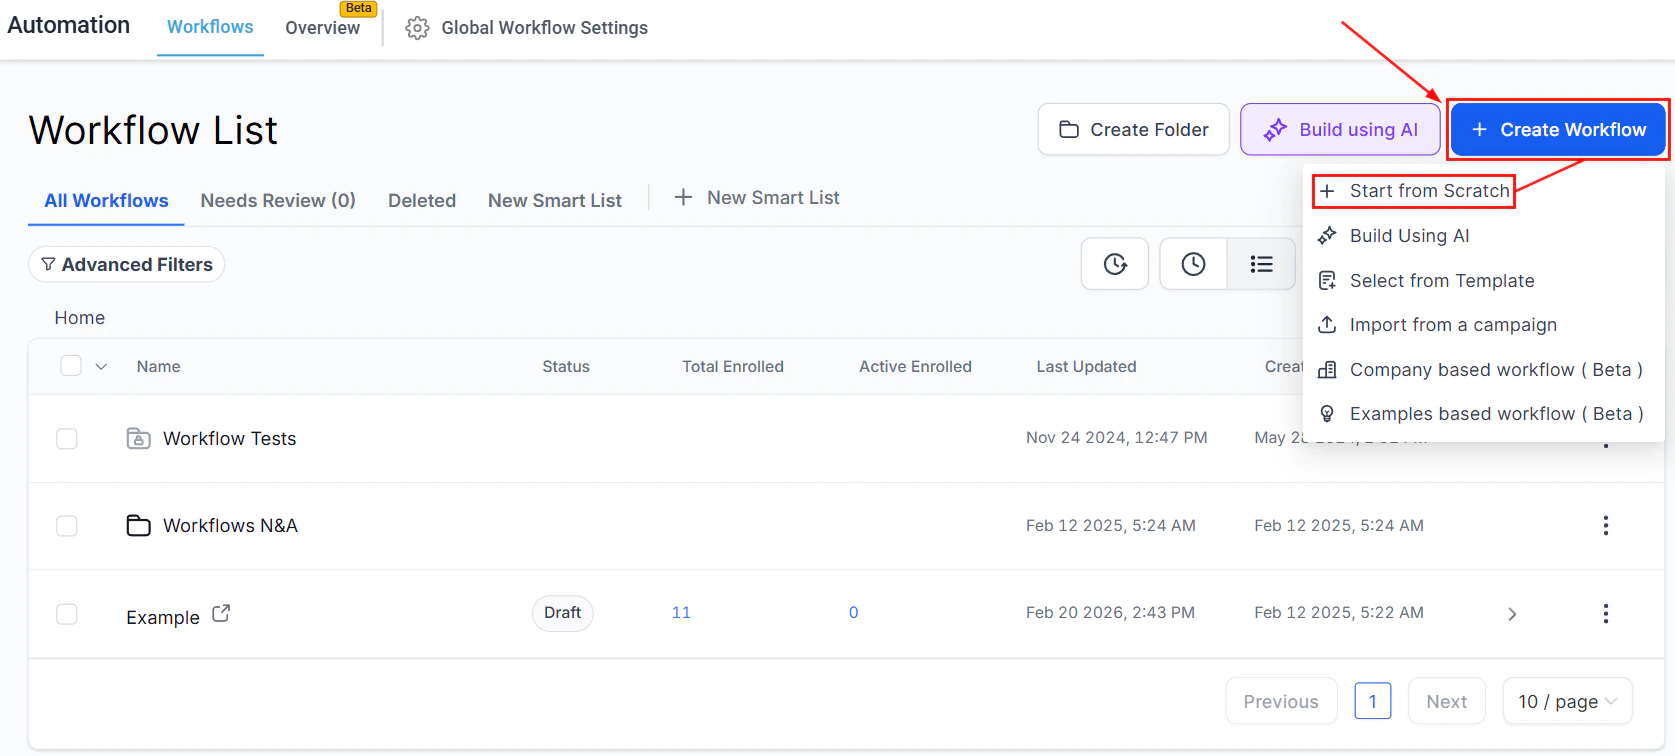Click Feb 20 2026, 2:43 PM date
This screenshot has height=756, width=1675.
(x=1110, y=613)
